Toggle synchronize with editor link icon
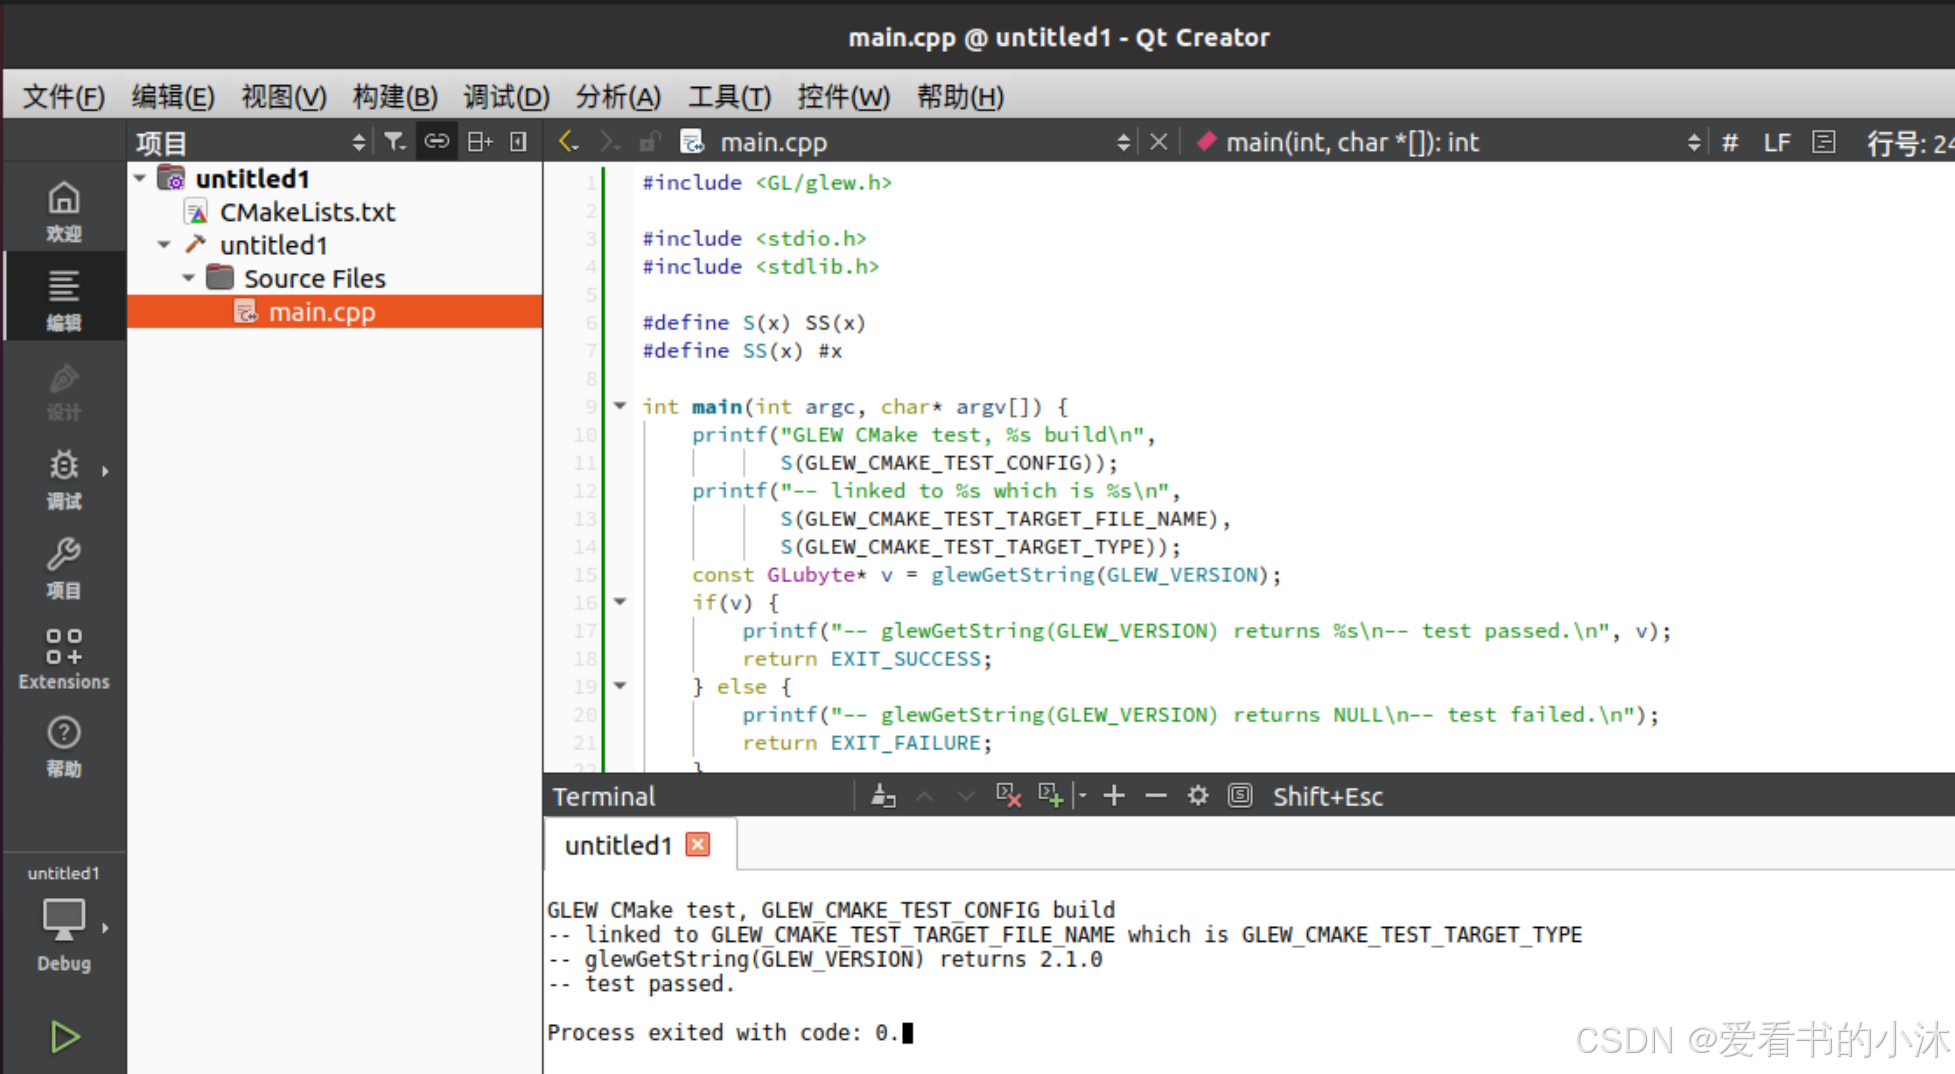This screenshot has width=1955, height=1074. pos(437,142)
